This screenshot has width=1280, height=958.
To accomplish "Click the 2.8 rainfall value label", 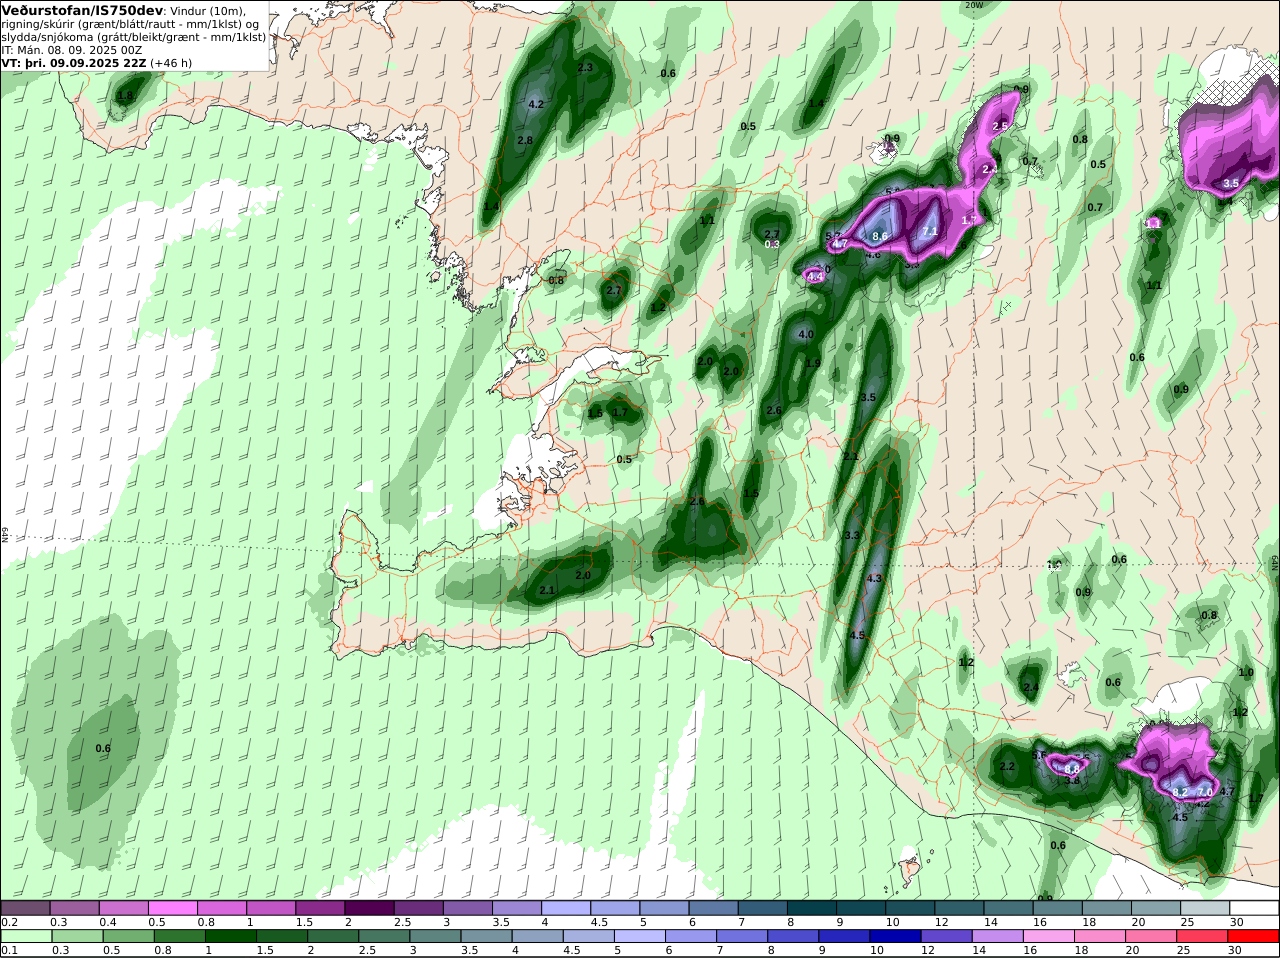I will 525,141.
